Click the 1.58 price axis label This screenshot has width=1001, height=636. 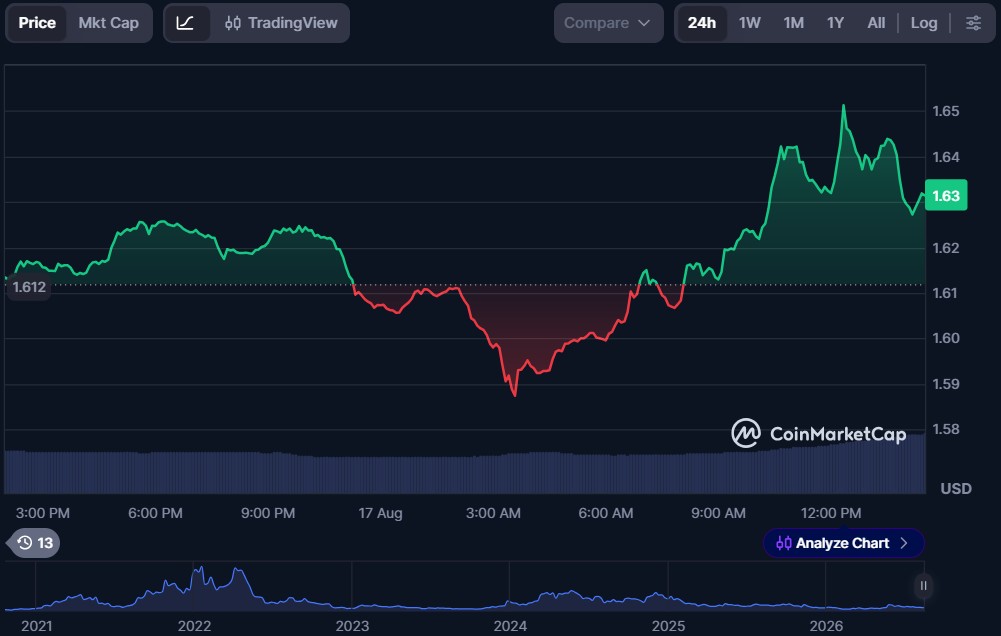click(x=945, y=429)
